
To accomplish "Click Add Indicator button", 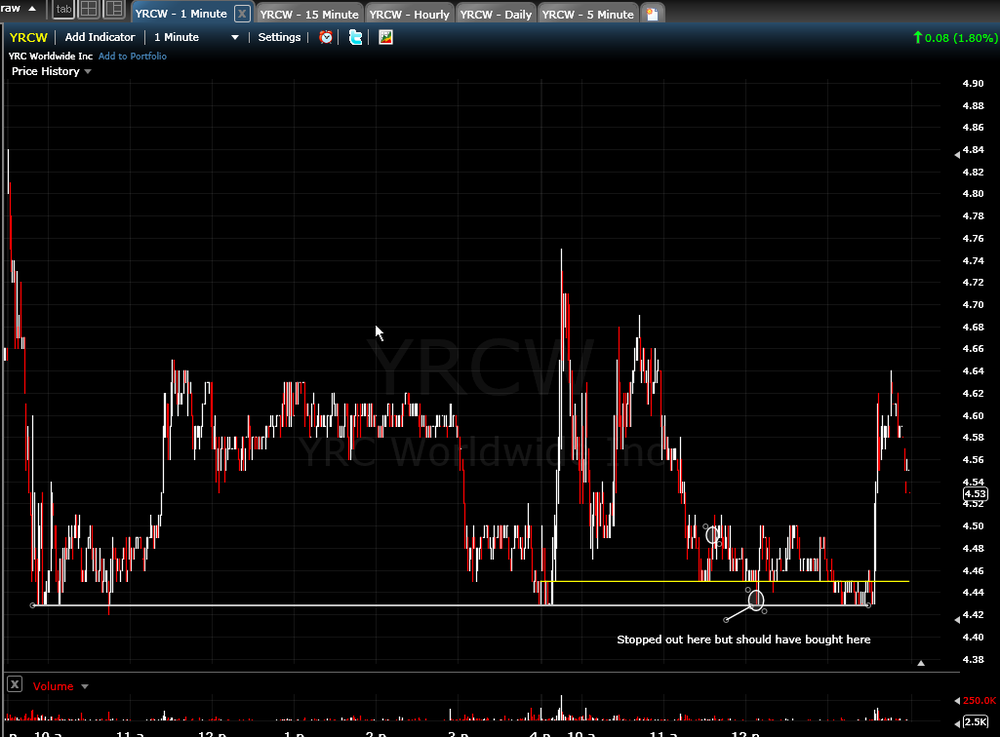I will click(99, 37).
